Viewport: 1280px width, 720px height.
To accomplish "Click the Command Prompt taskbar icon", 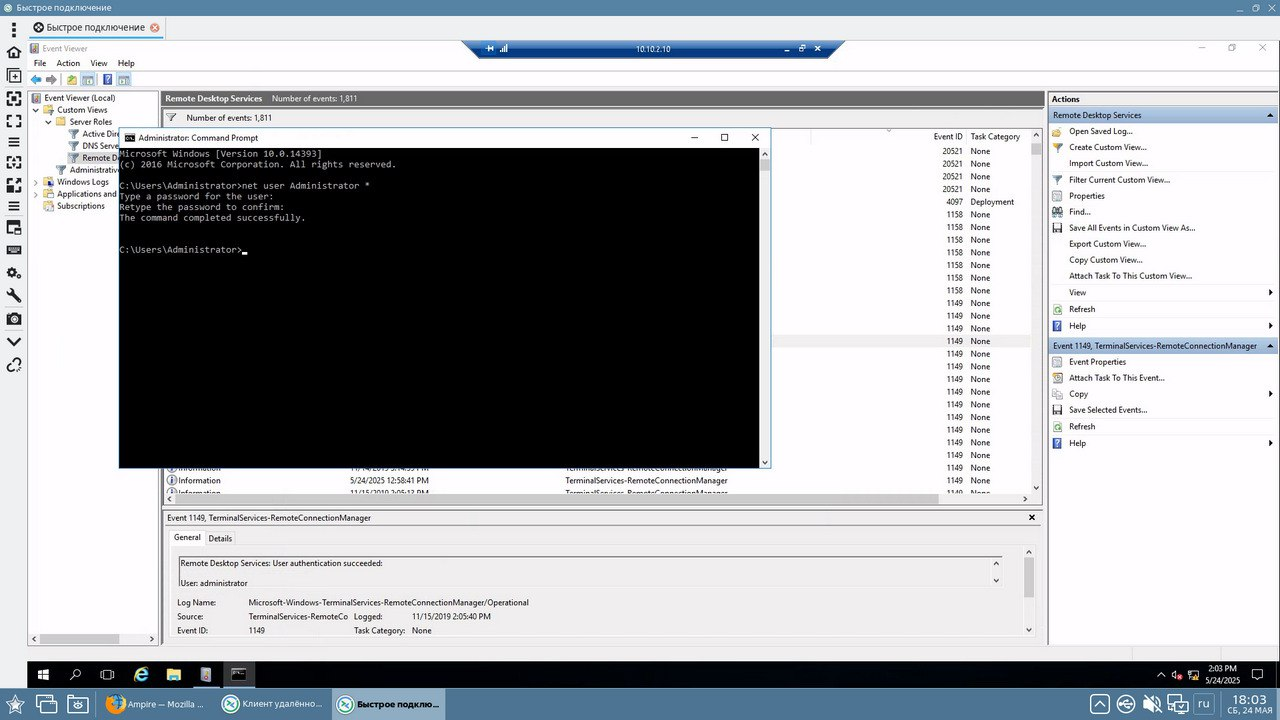I will (238, 675).
